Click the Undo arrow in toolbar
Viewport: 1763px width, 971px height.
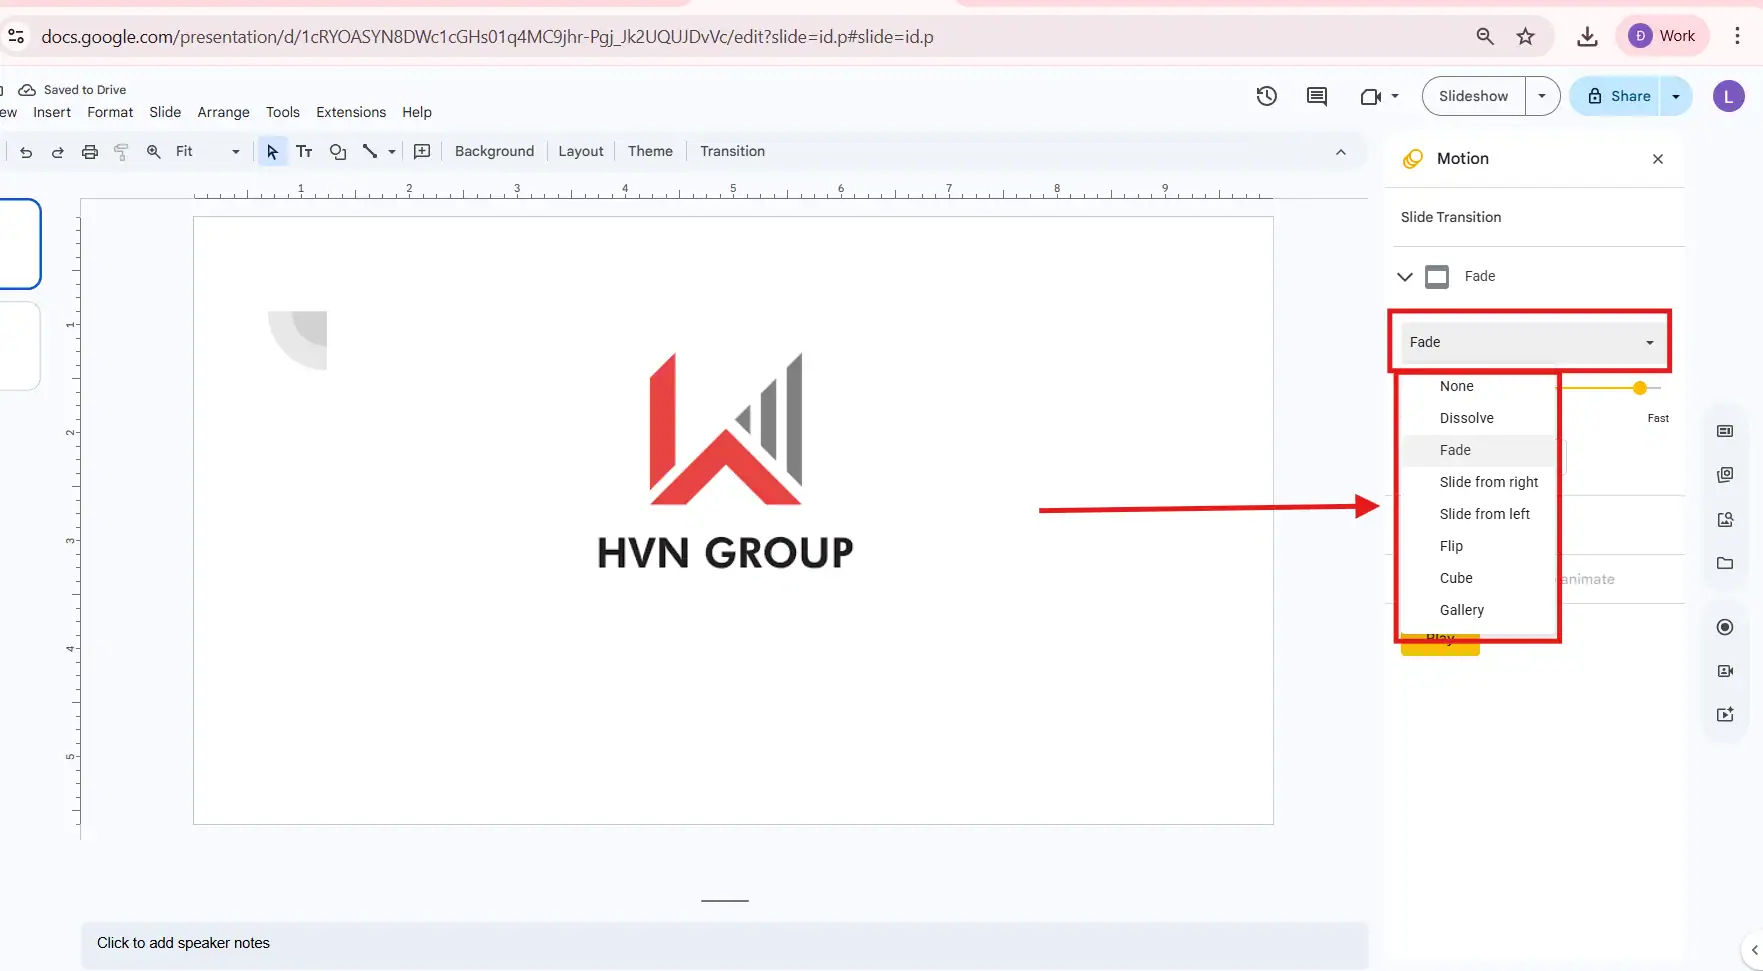[26, 152]
